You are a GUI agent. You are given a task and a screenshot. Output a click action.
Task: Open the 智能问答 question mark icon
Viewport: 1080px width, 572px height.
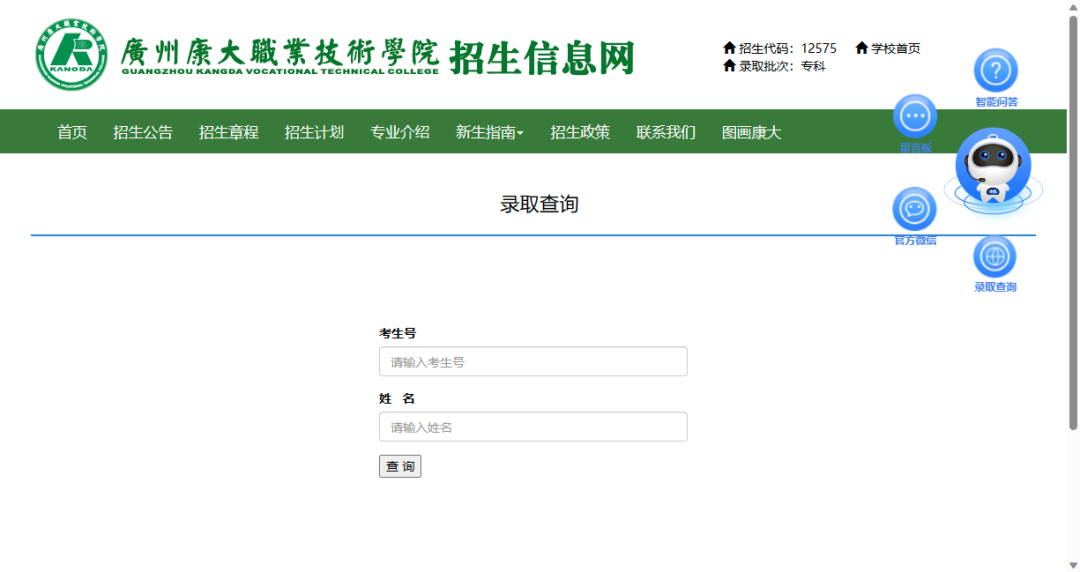pyautogui.click(x=995, y=70)
